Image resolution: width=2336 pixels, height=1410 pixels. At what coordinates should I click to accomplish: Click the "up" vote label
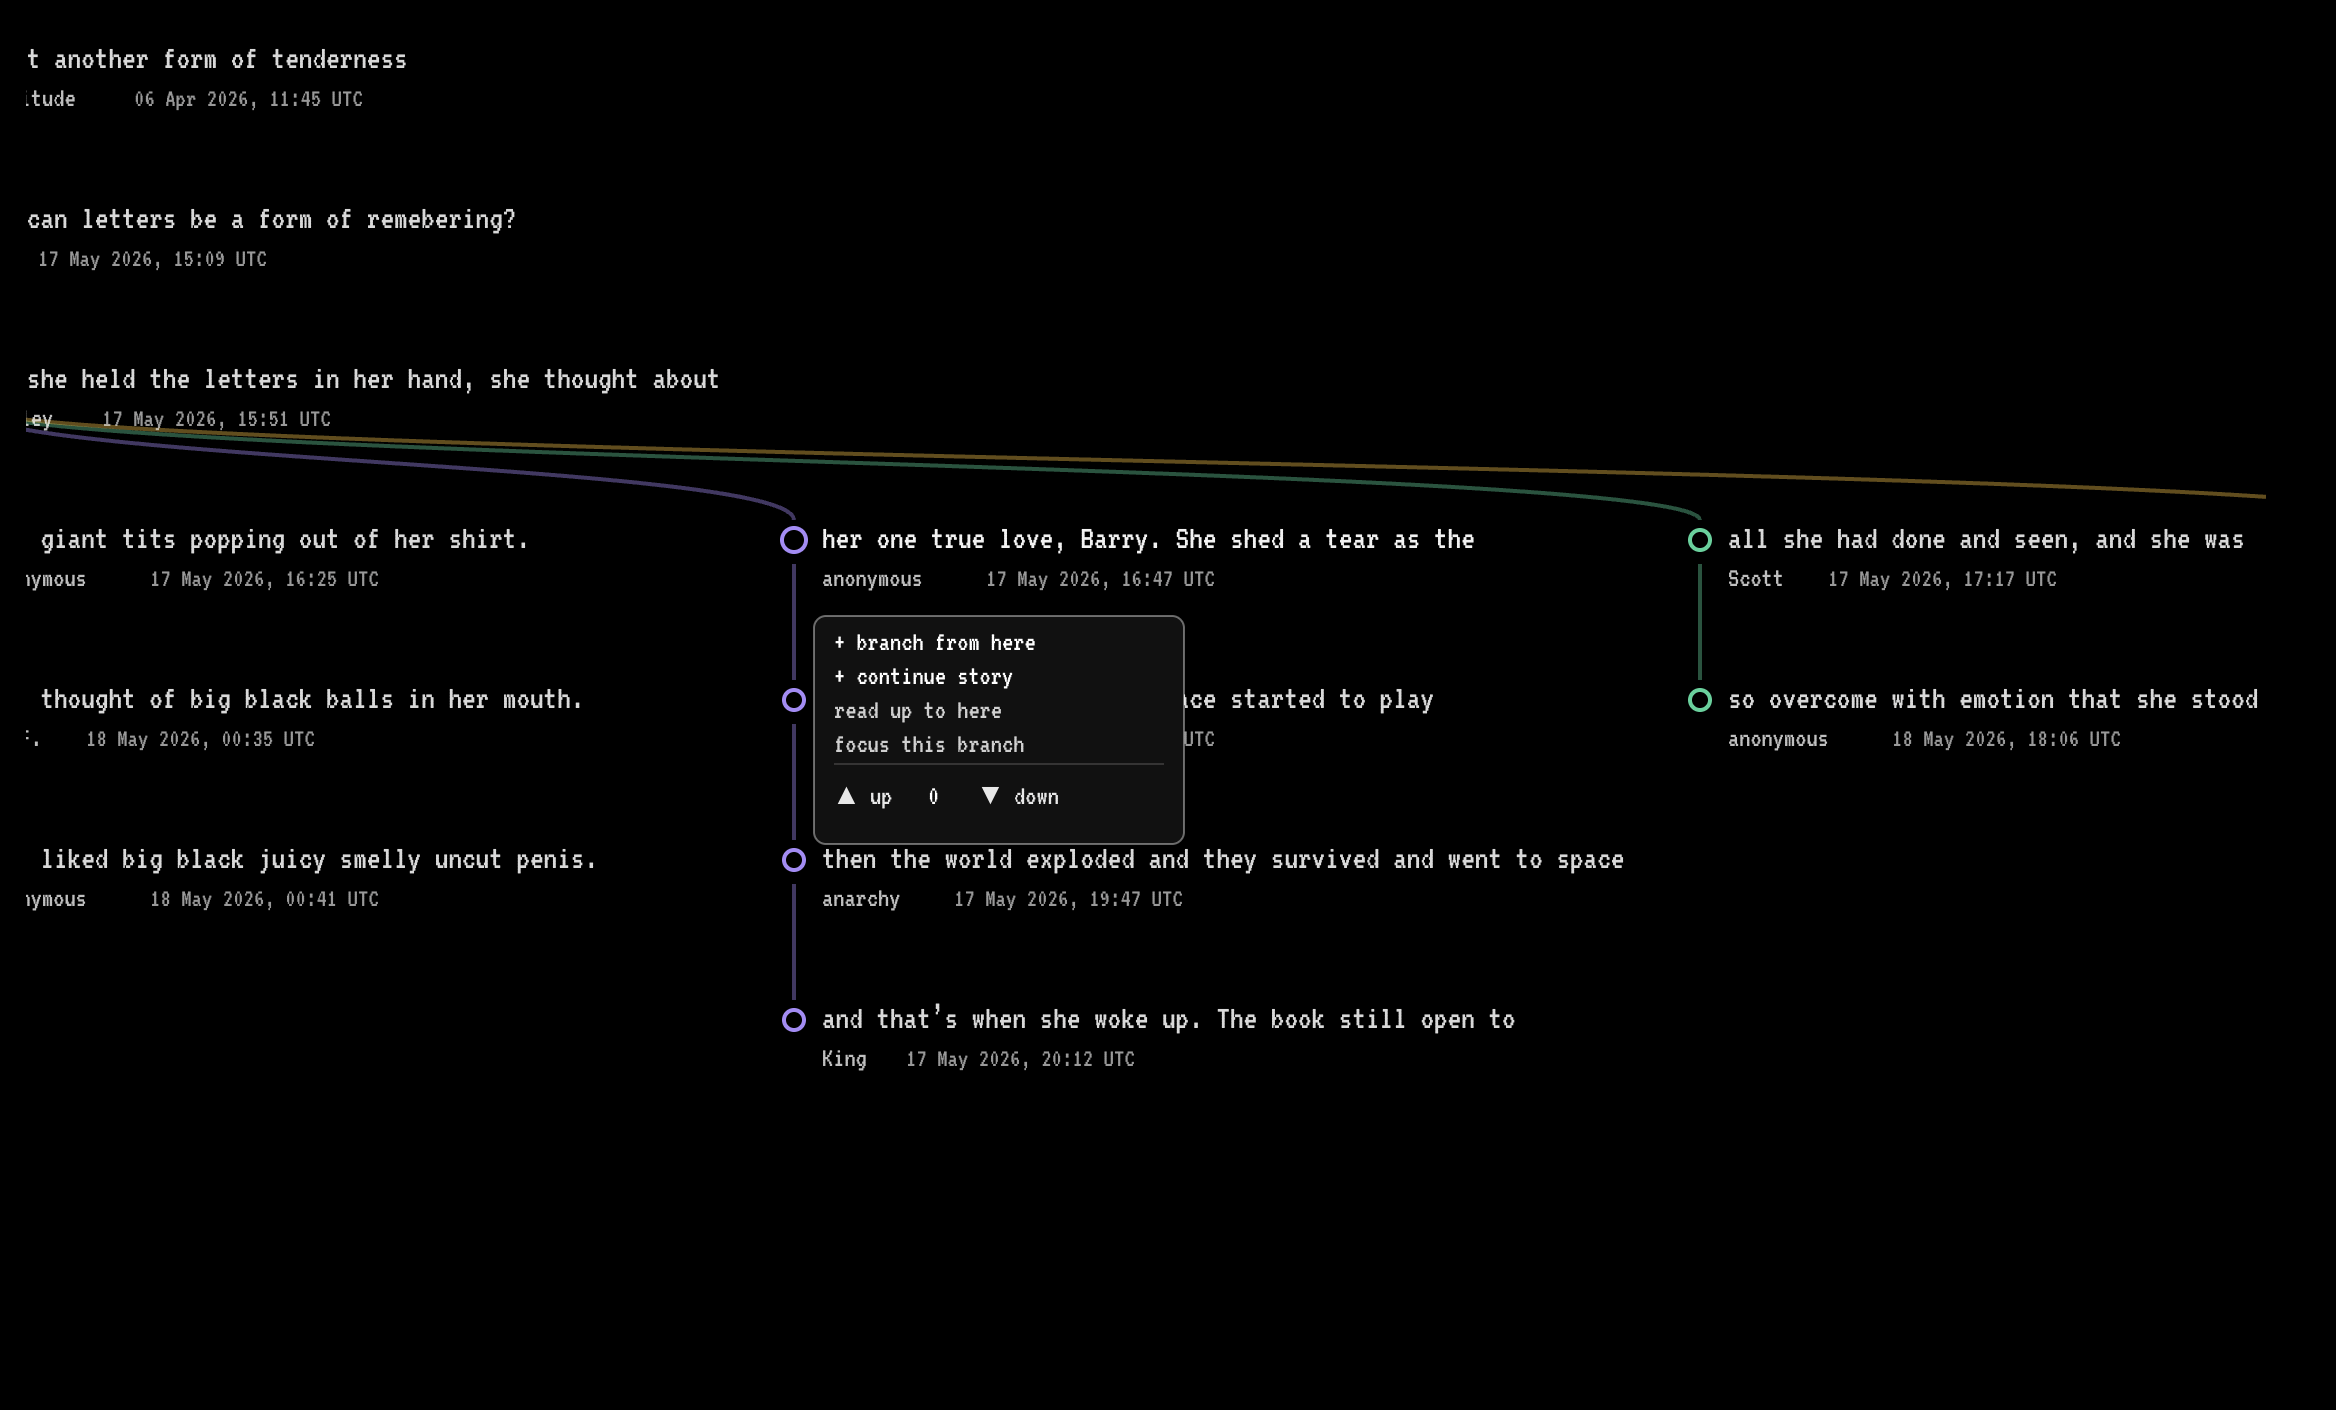tap(880, 797)
